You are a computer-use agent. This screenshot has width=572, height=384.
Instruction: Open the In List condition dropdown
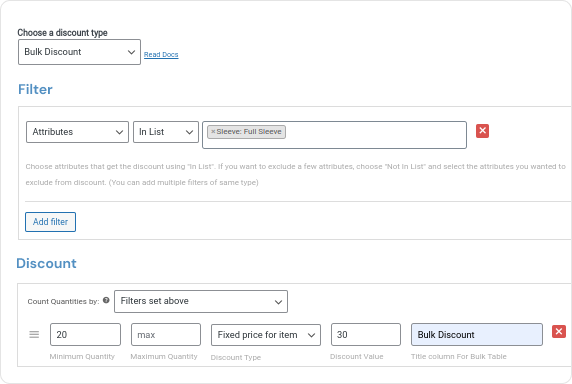(x=166, y=132)
